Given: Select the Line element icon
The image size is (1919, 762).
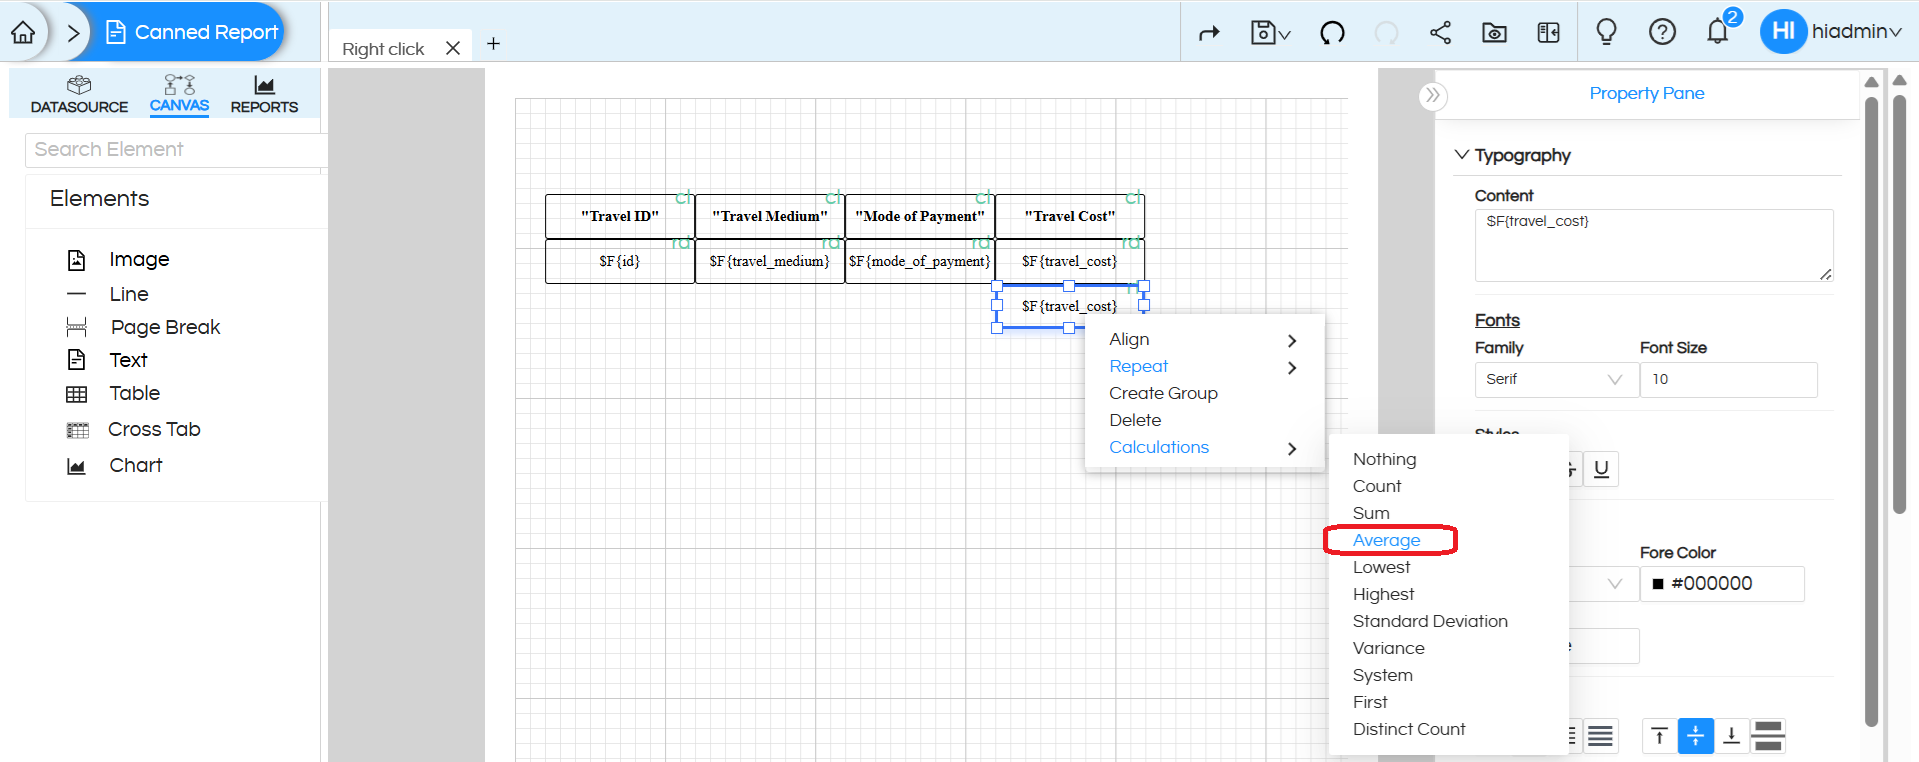Looking at the screenshot, I should click(76, 294).
